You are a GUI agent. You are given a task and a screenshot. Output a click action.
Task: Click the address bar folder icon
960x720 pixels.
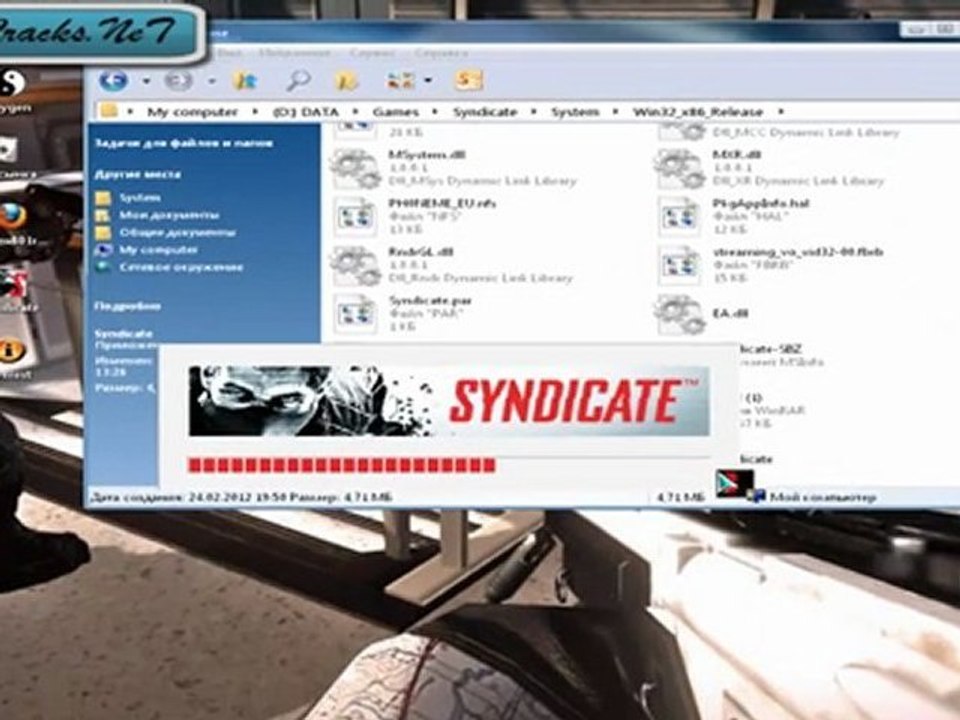click(x=108, y=111)
